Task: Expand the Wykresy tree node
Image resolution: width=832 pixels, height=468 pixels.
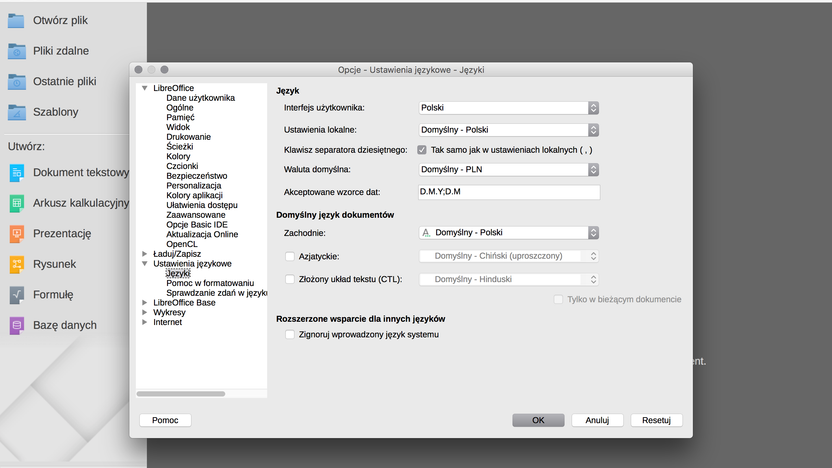Action: point(144,313)
